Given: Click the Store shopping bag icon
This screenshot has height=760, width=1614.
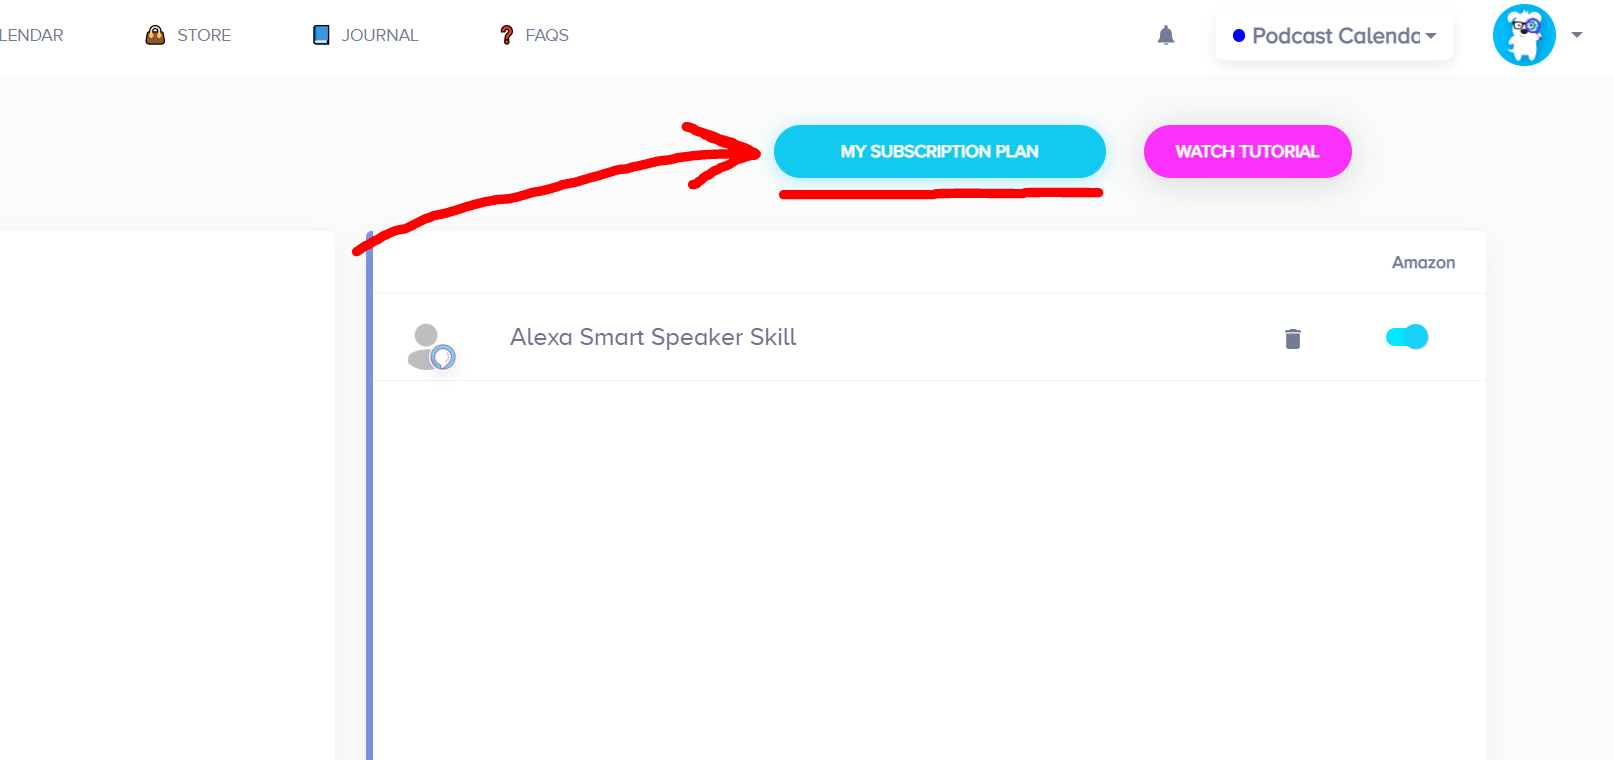Looking at the screenshot, I should (x=155, y=35).
